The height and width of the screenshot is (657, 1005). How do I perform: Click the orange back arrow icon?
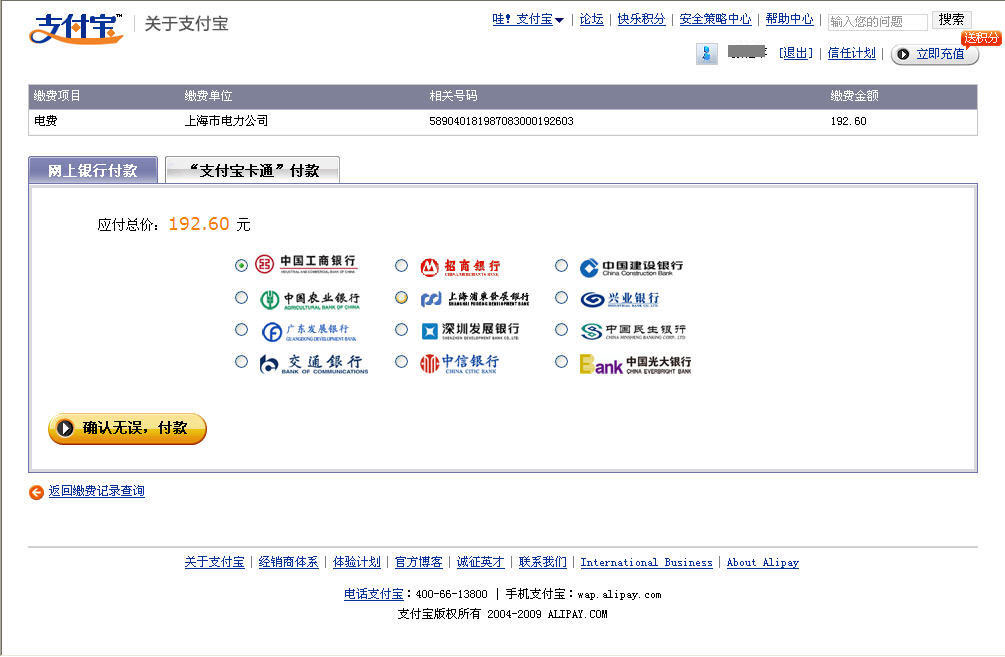pos(37,492)
